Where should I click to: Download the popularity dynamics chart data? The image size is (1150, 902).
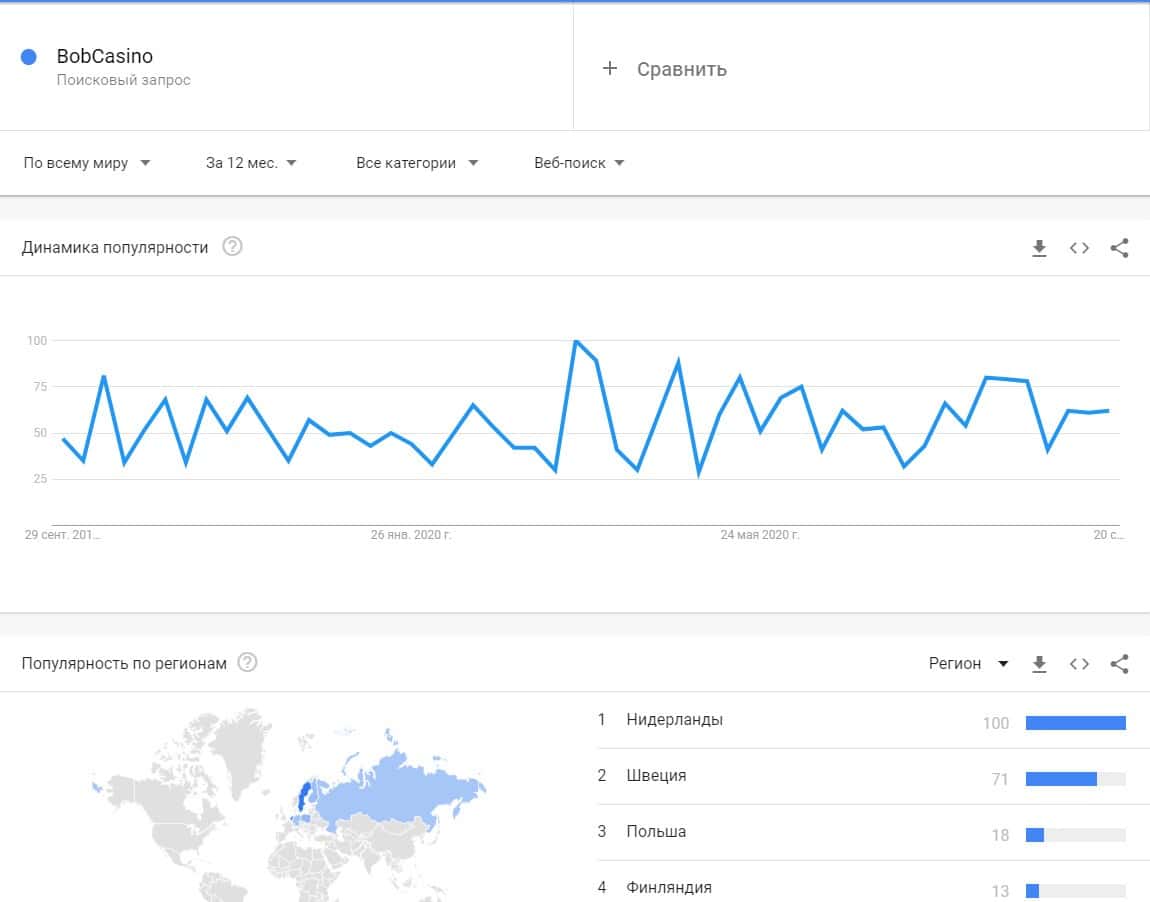(1039, 249)
